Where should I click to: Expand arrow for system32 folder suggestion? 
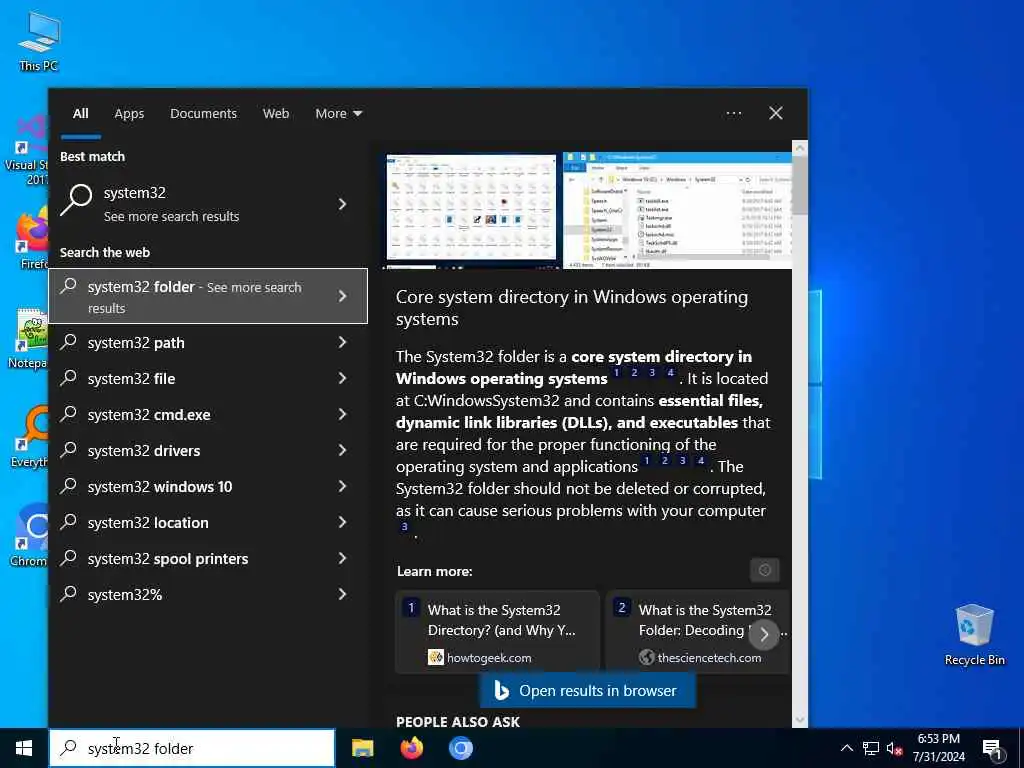[x=342, y=296]
